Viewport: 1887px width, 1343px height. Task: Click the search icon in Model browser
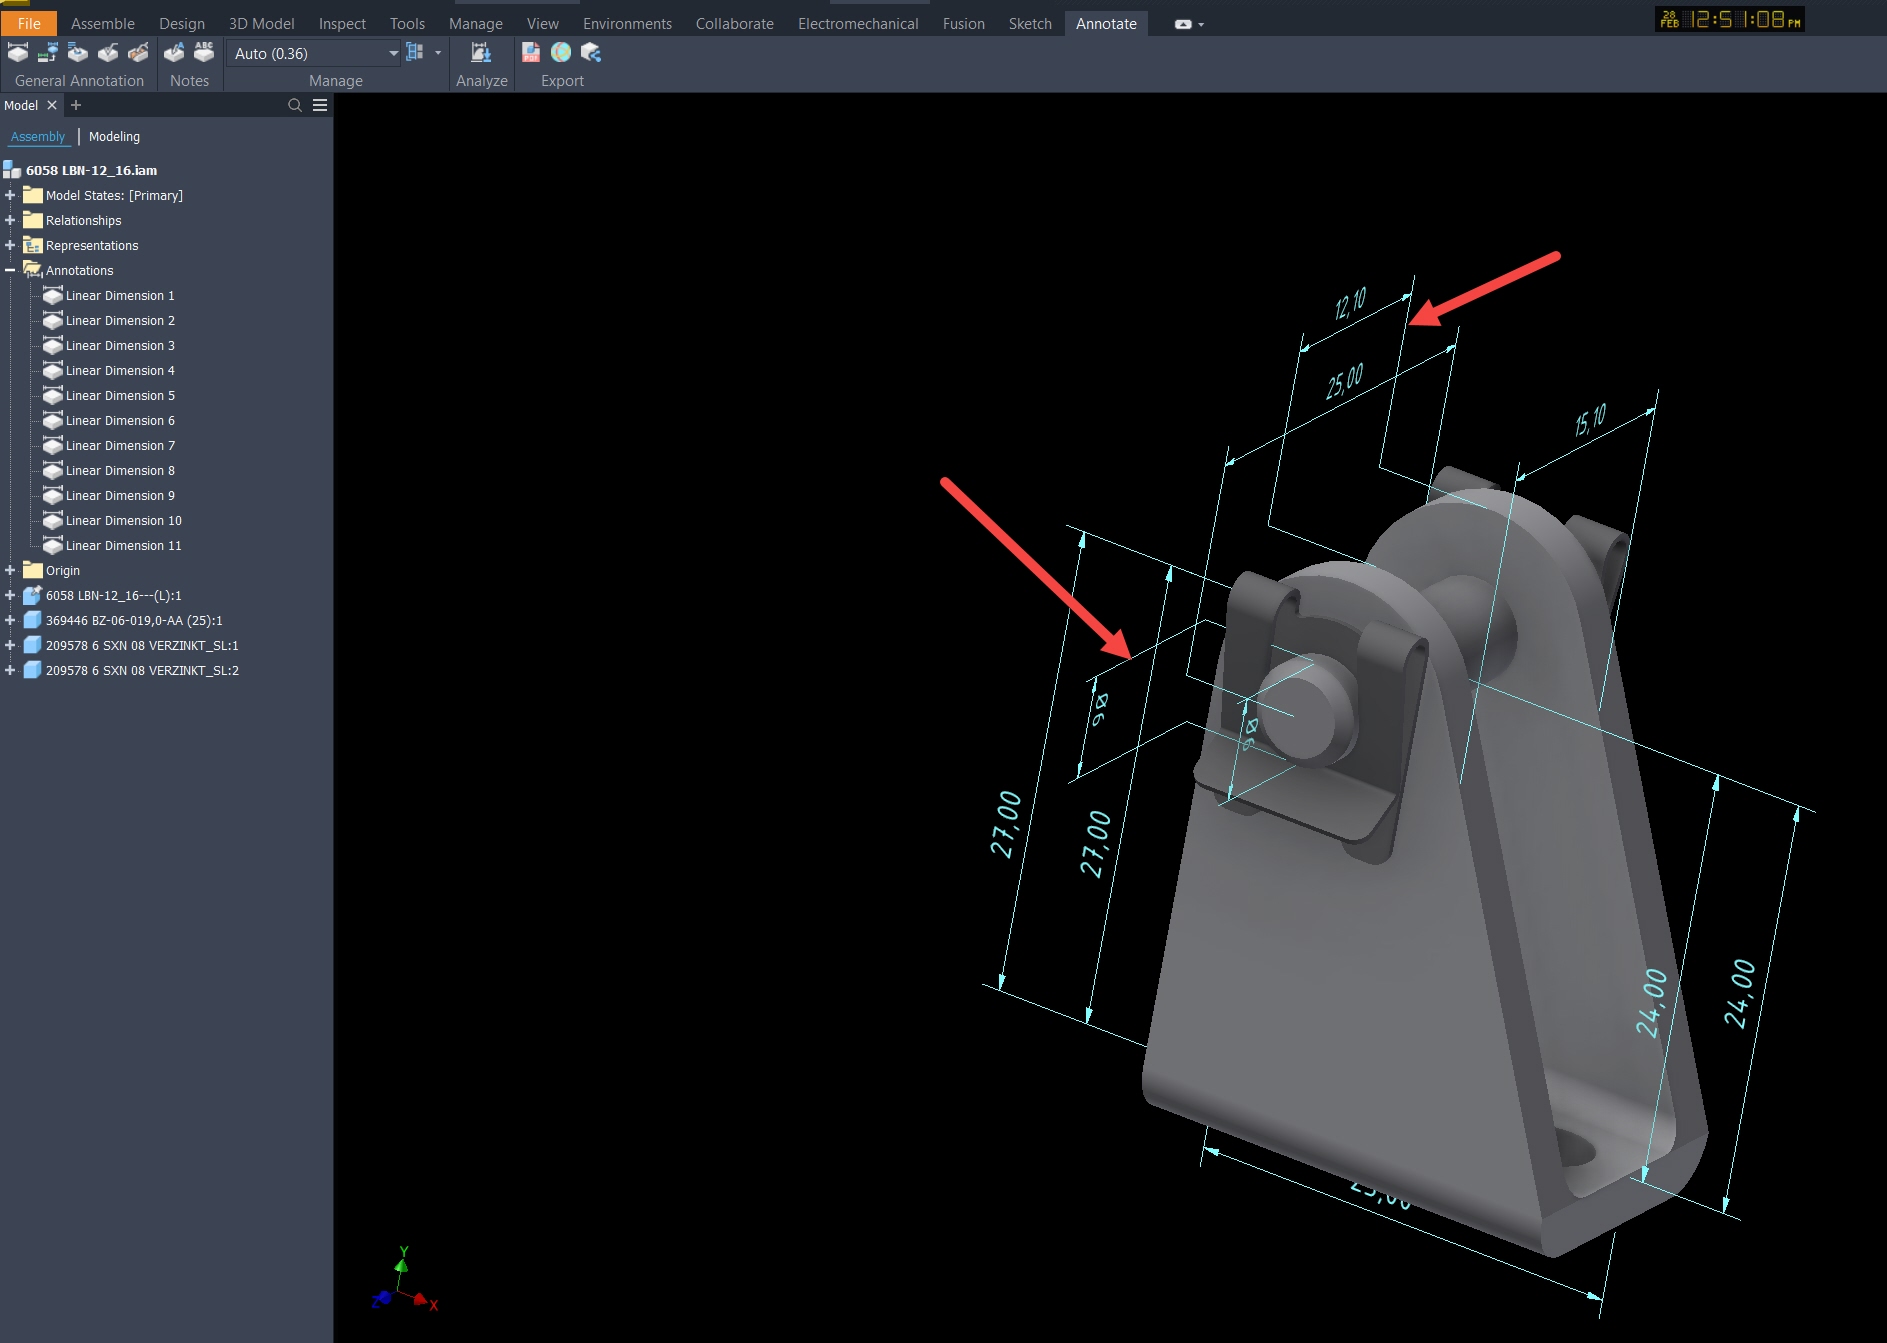tap(295, 106)
